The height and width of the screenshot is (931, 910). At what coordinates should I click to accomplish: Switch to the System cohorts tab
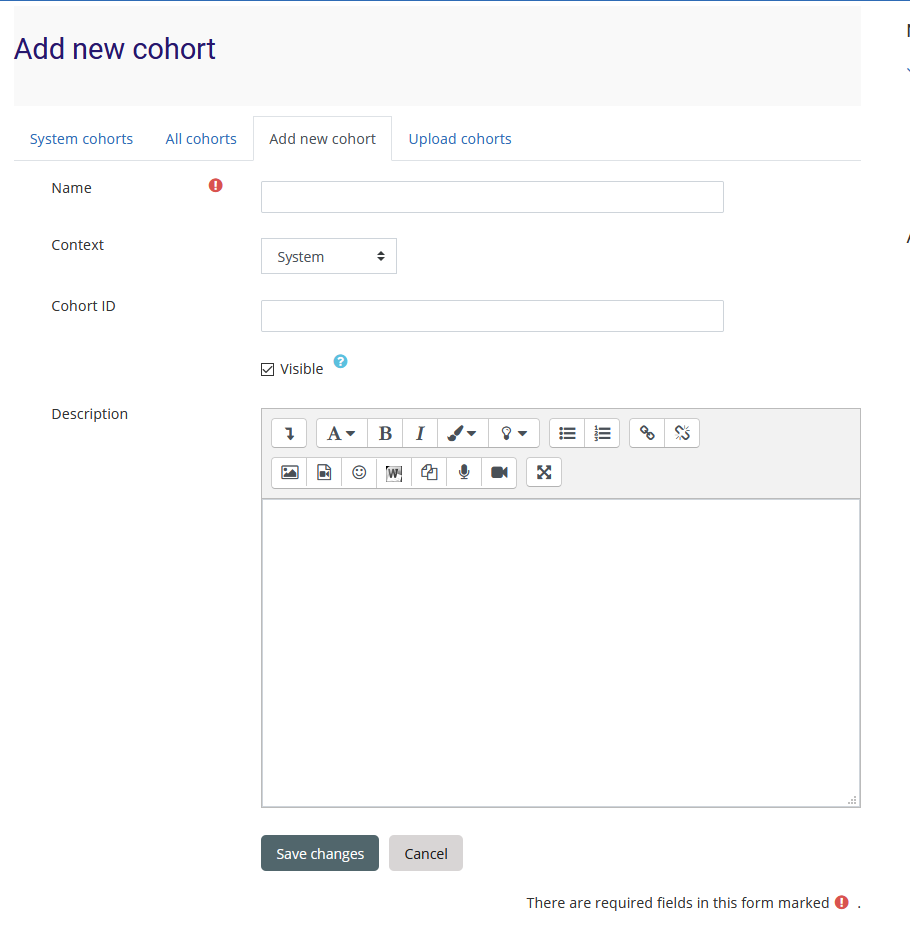(81, 139)
